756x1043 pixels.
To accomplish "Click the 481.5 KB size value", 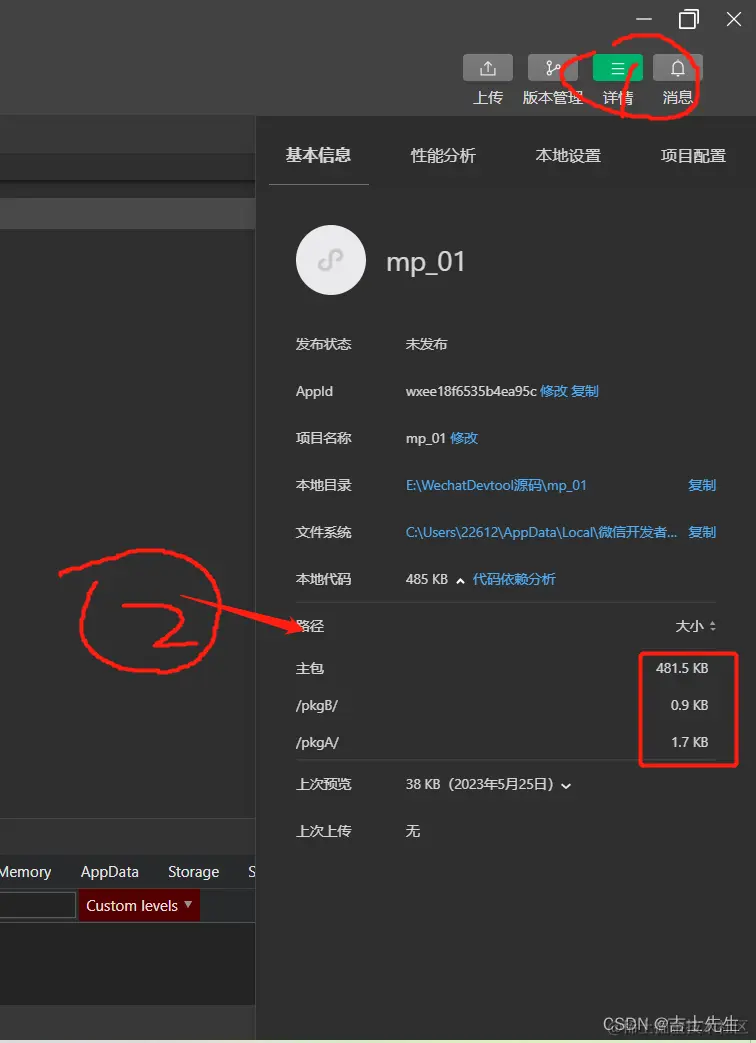I will click(682, 668).
